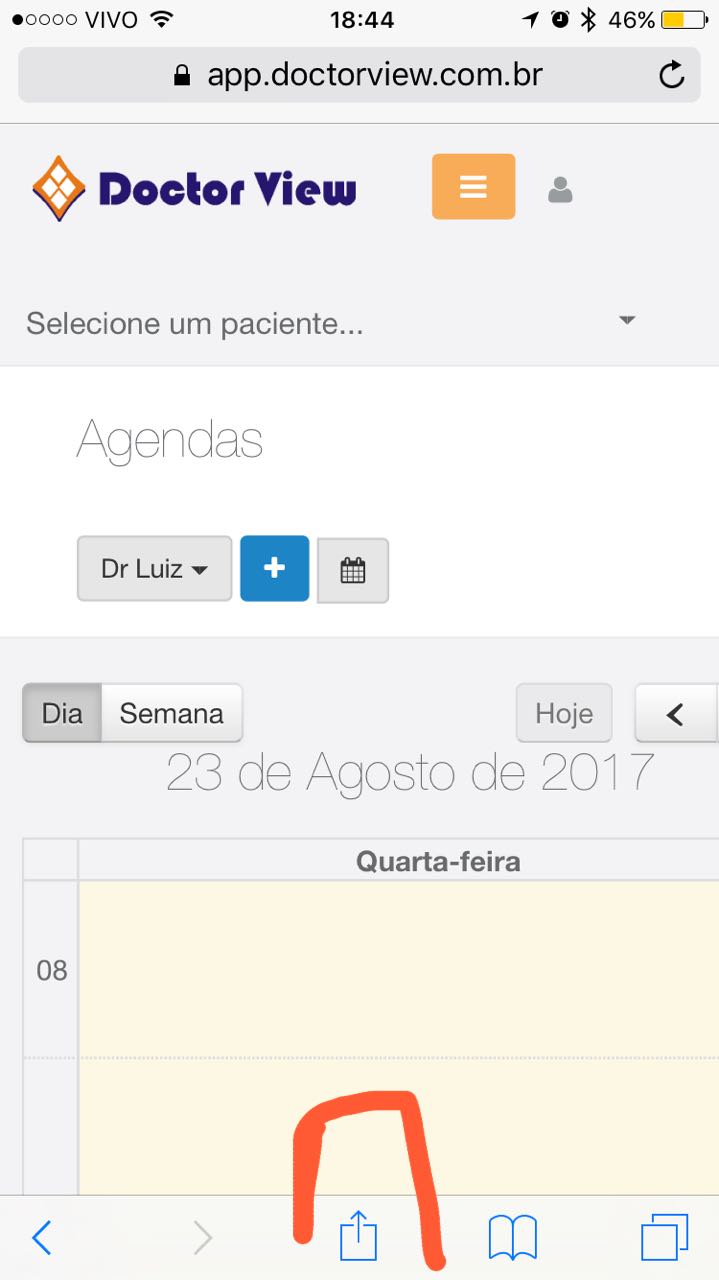Tap the app.doctorview.com.br address bar
719x1280 pixels.
[360, 75]
